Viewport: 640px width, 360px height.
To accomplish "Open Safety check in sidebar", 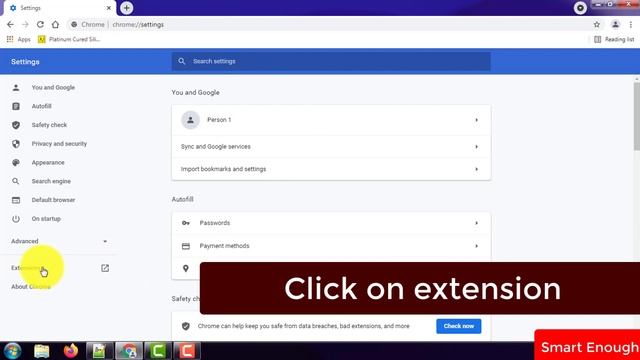I will 49,125.
